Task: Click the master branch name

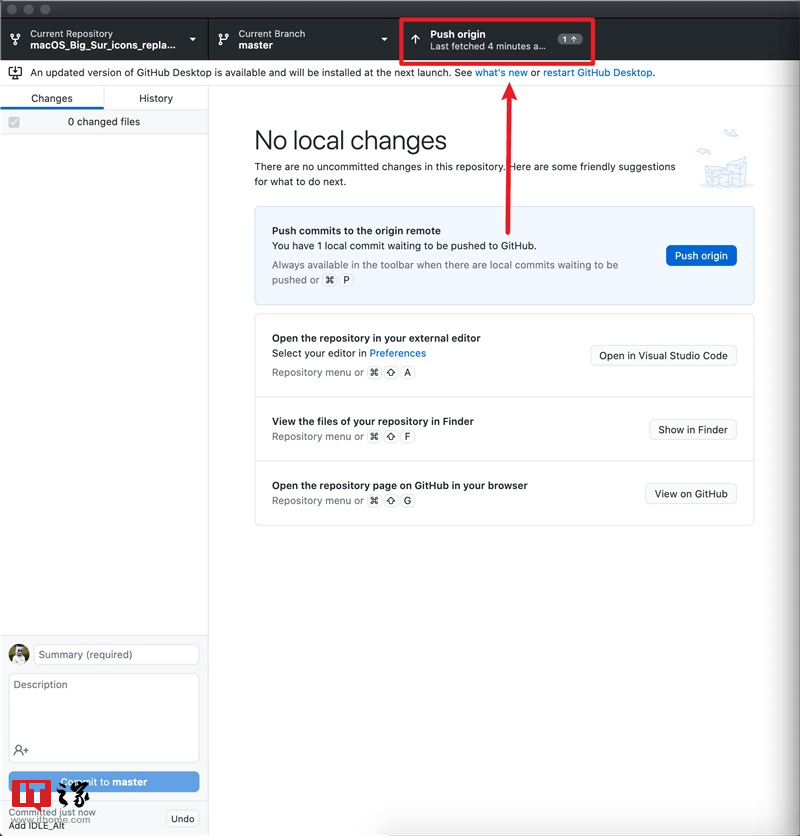Action: [255, 45]
